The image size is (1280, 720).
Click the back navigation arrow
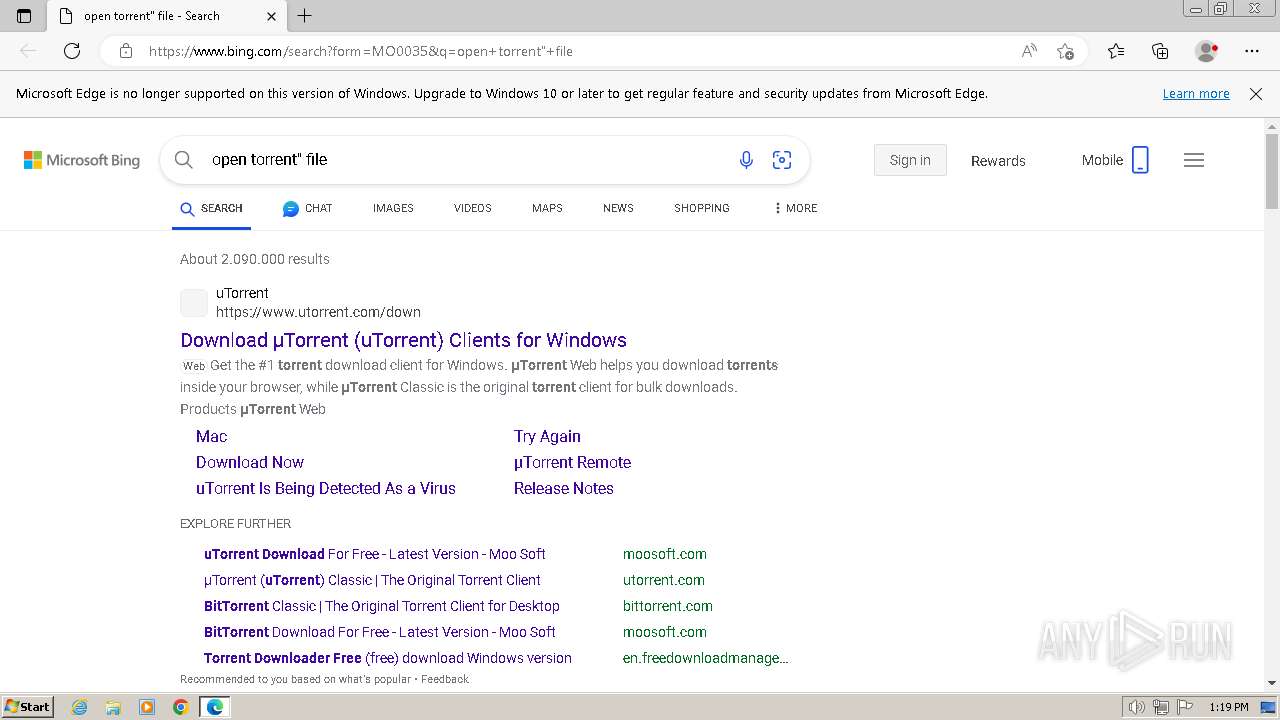click(x=28, y=51)
